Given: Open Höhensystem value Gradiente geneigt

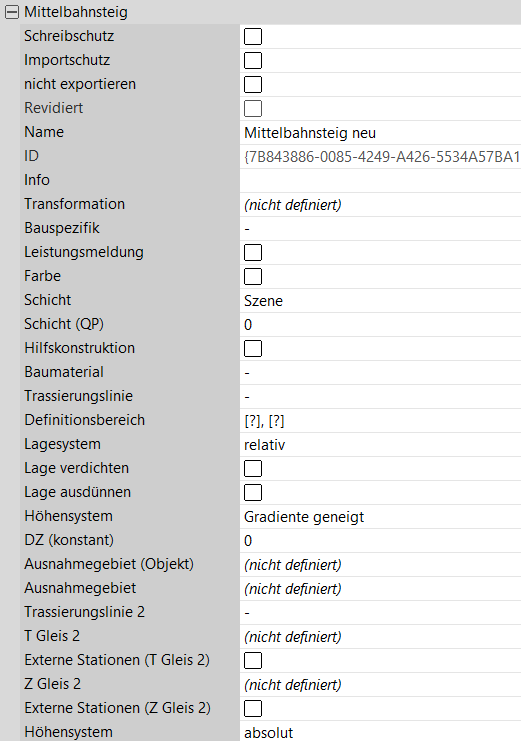Looking at the screenshot, I should click(x=380, y=517).
